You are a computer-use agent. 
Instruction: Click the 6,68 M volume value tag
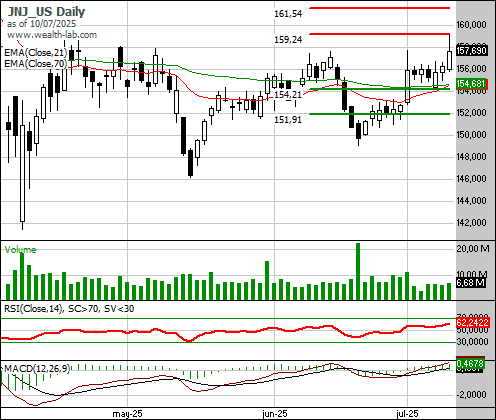click(471, 283)
